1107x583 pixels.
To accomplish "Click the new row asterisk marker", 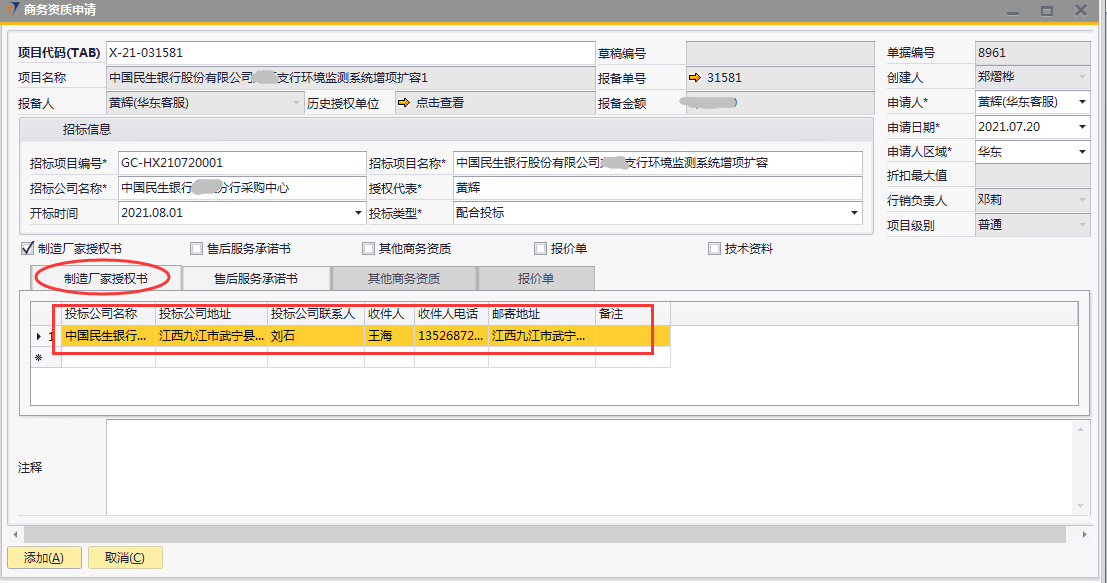I will click(39, 357).
